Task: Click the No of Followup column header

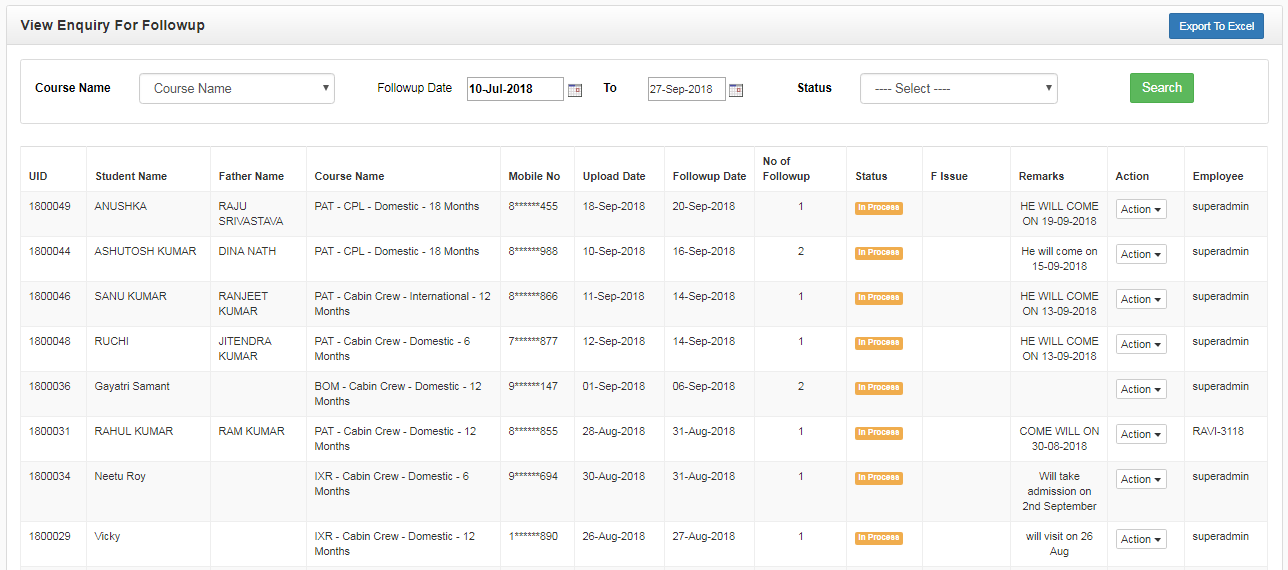Action: (786, 168)
